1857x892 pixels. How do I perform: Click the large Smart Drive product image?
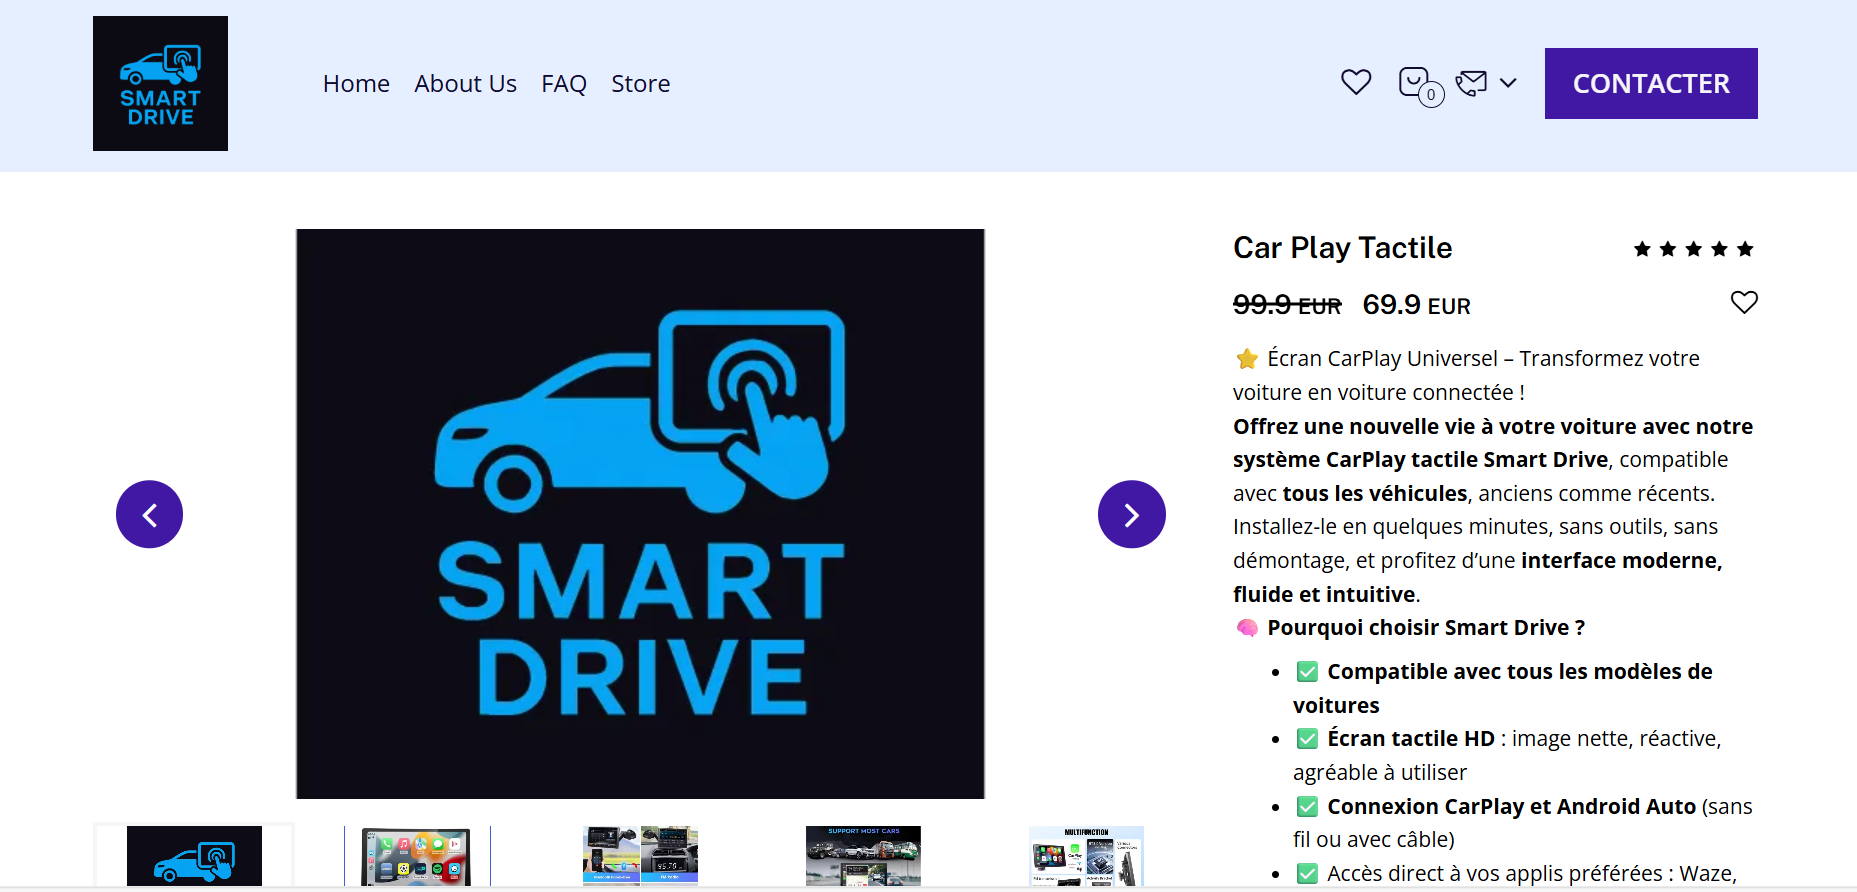(640, 514)
